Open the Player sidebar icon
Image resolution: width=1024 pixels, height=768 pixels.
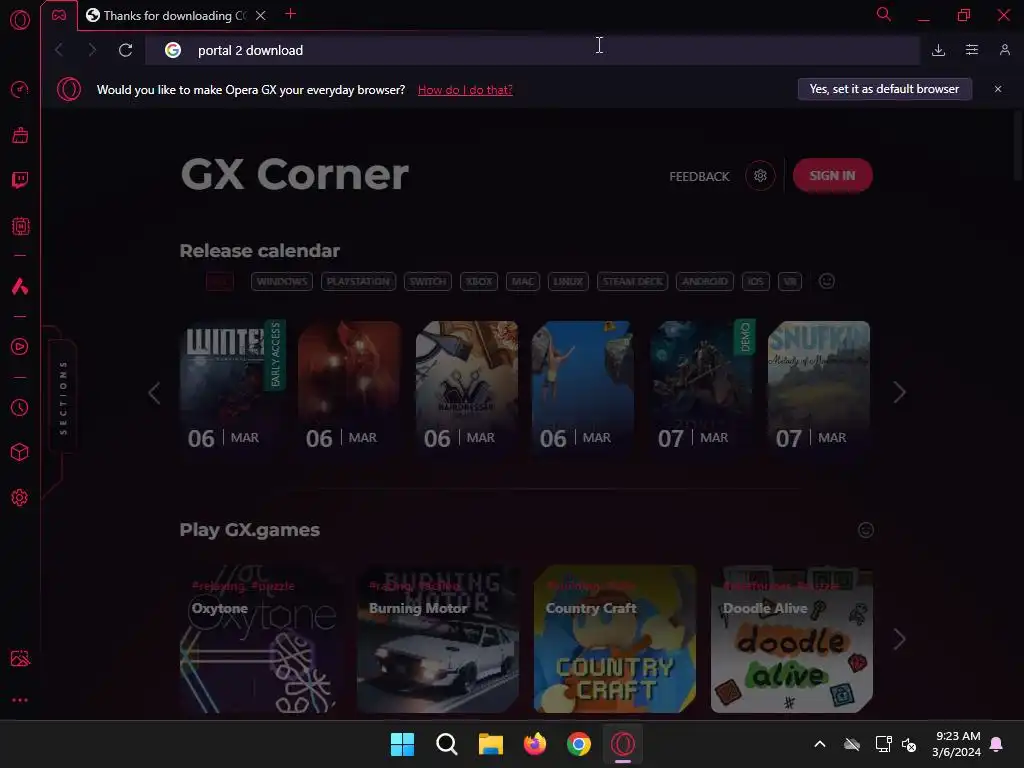point(20,346)
